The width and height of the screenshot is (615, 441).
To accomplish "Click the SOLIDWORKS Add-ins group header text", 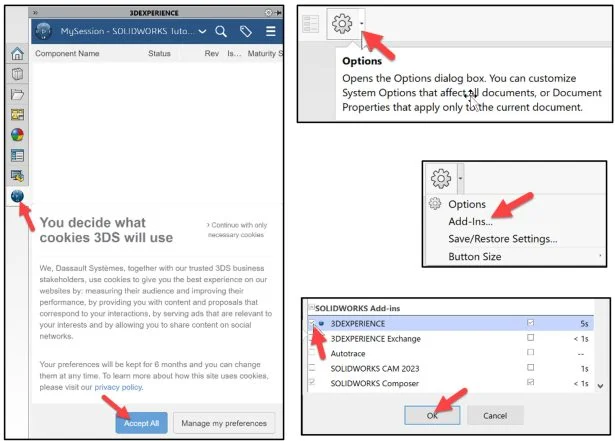I will click(358, 308).
